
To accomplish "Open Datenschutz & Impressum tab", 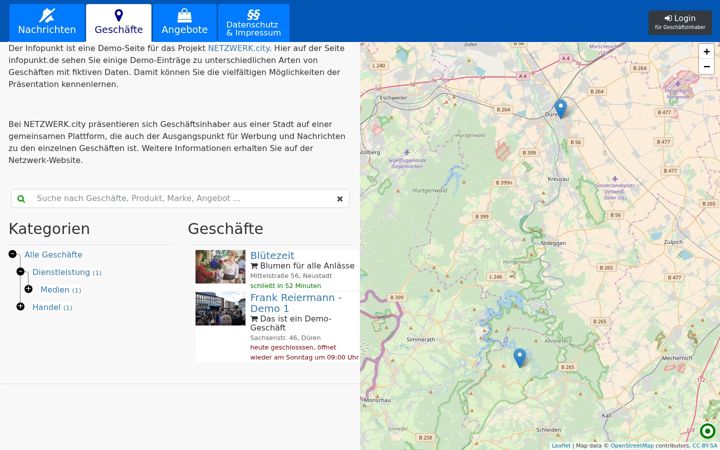I will [253, 23].
